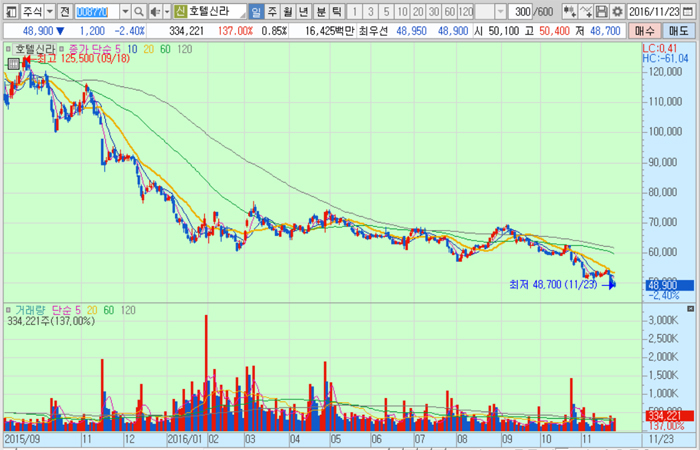This screenshot has height=450, width=700.
Task: Click the 거래량 volume indicator color marker
Action: [x=7, y=311]
